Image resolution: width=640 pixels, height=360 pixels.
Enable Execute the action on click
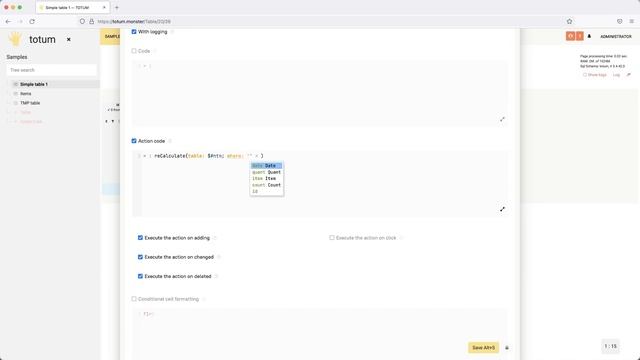click(x=332, y=238)
